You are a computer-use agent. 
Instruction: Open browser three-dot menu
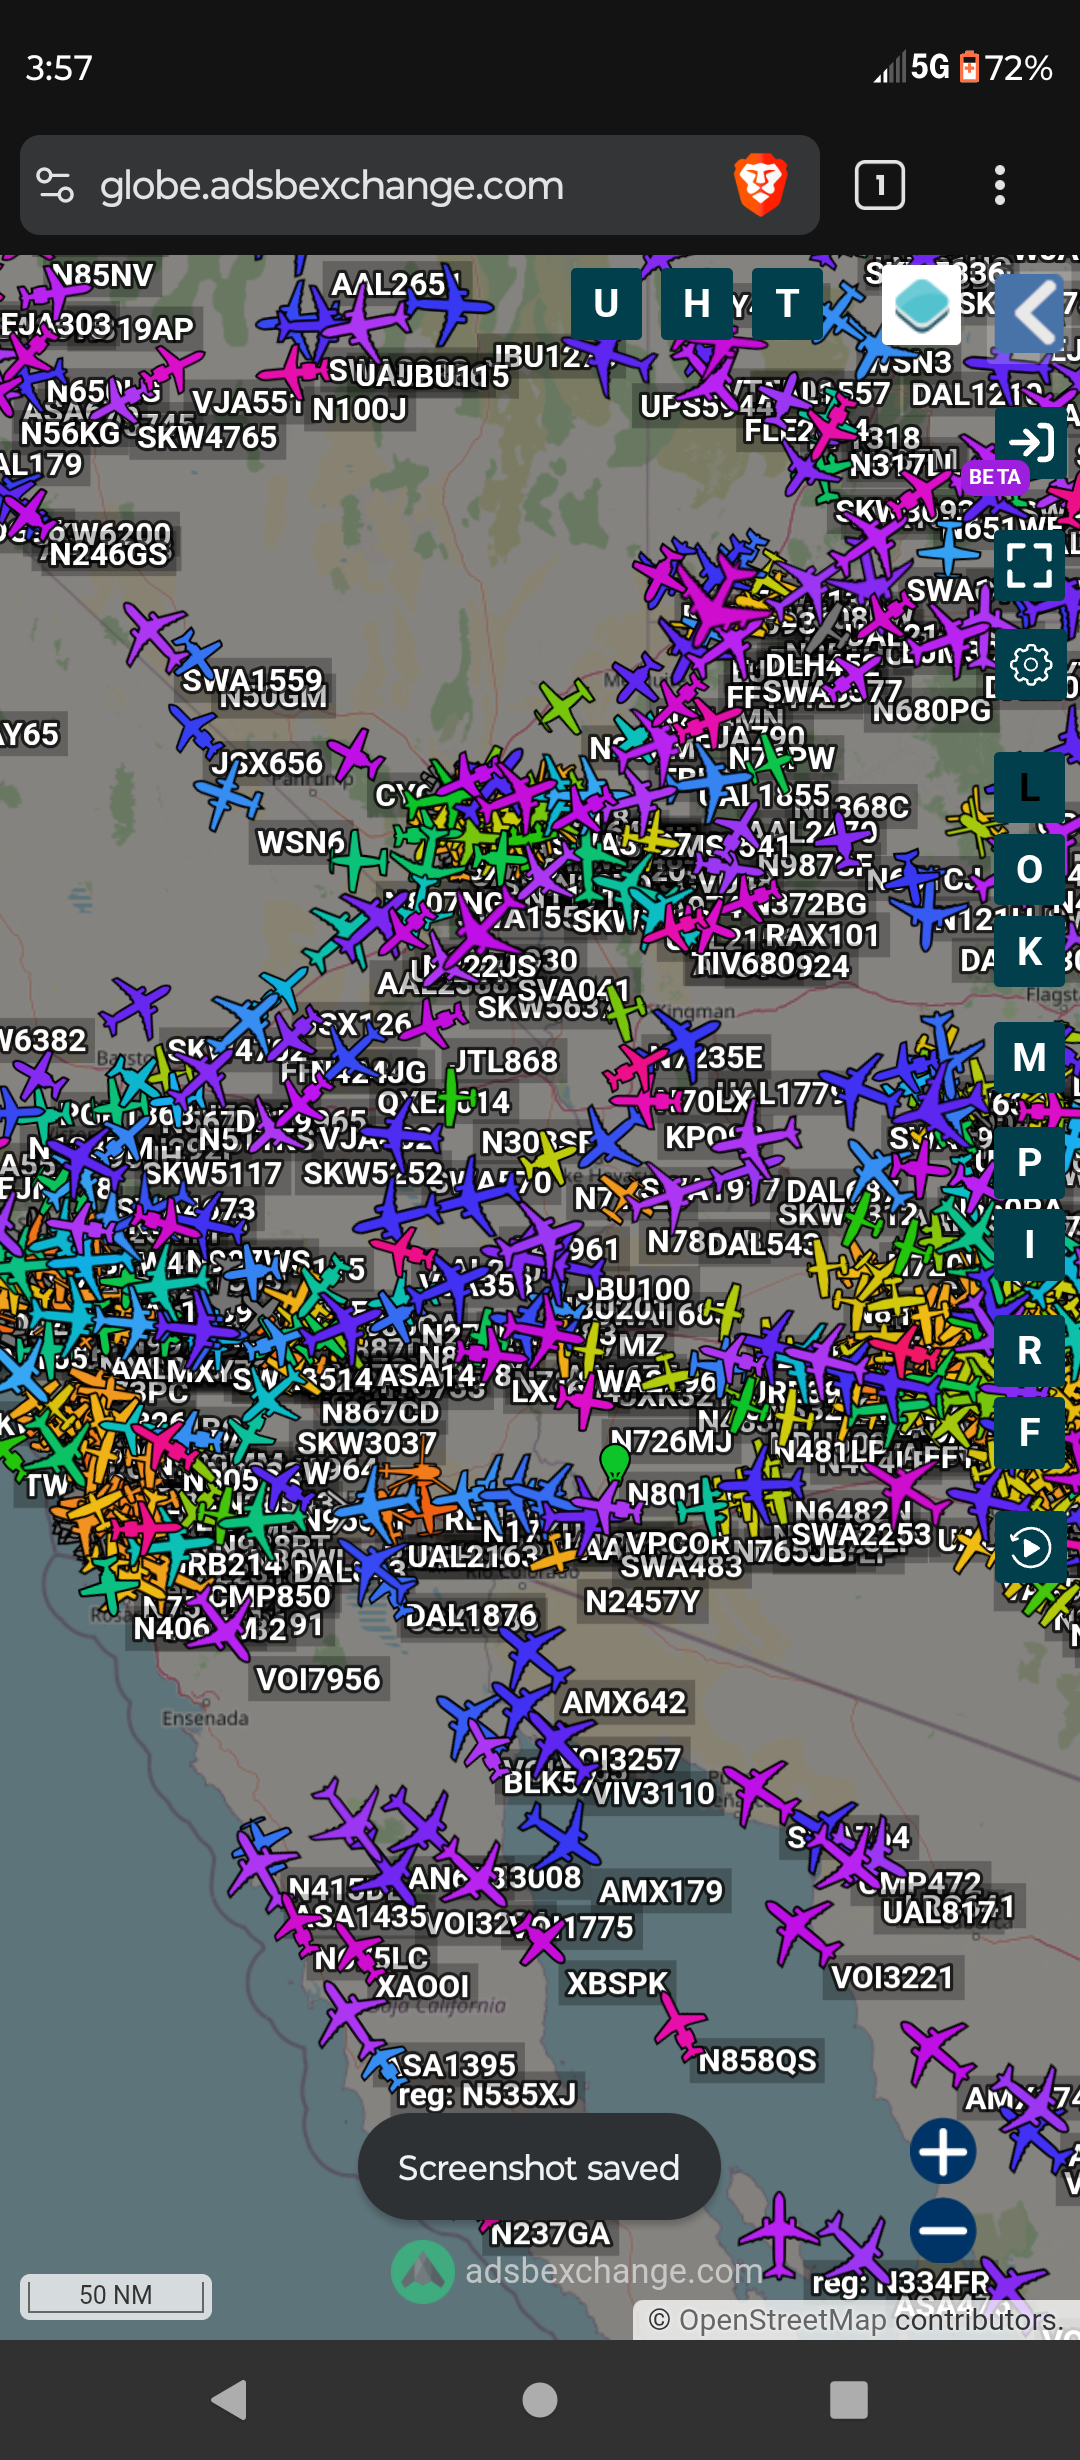[999, 185]
